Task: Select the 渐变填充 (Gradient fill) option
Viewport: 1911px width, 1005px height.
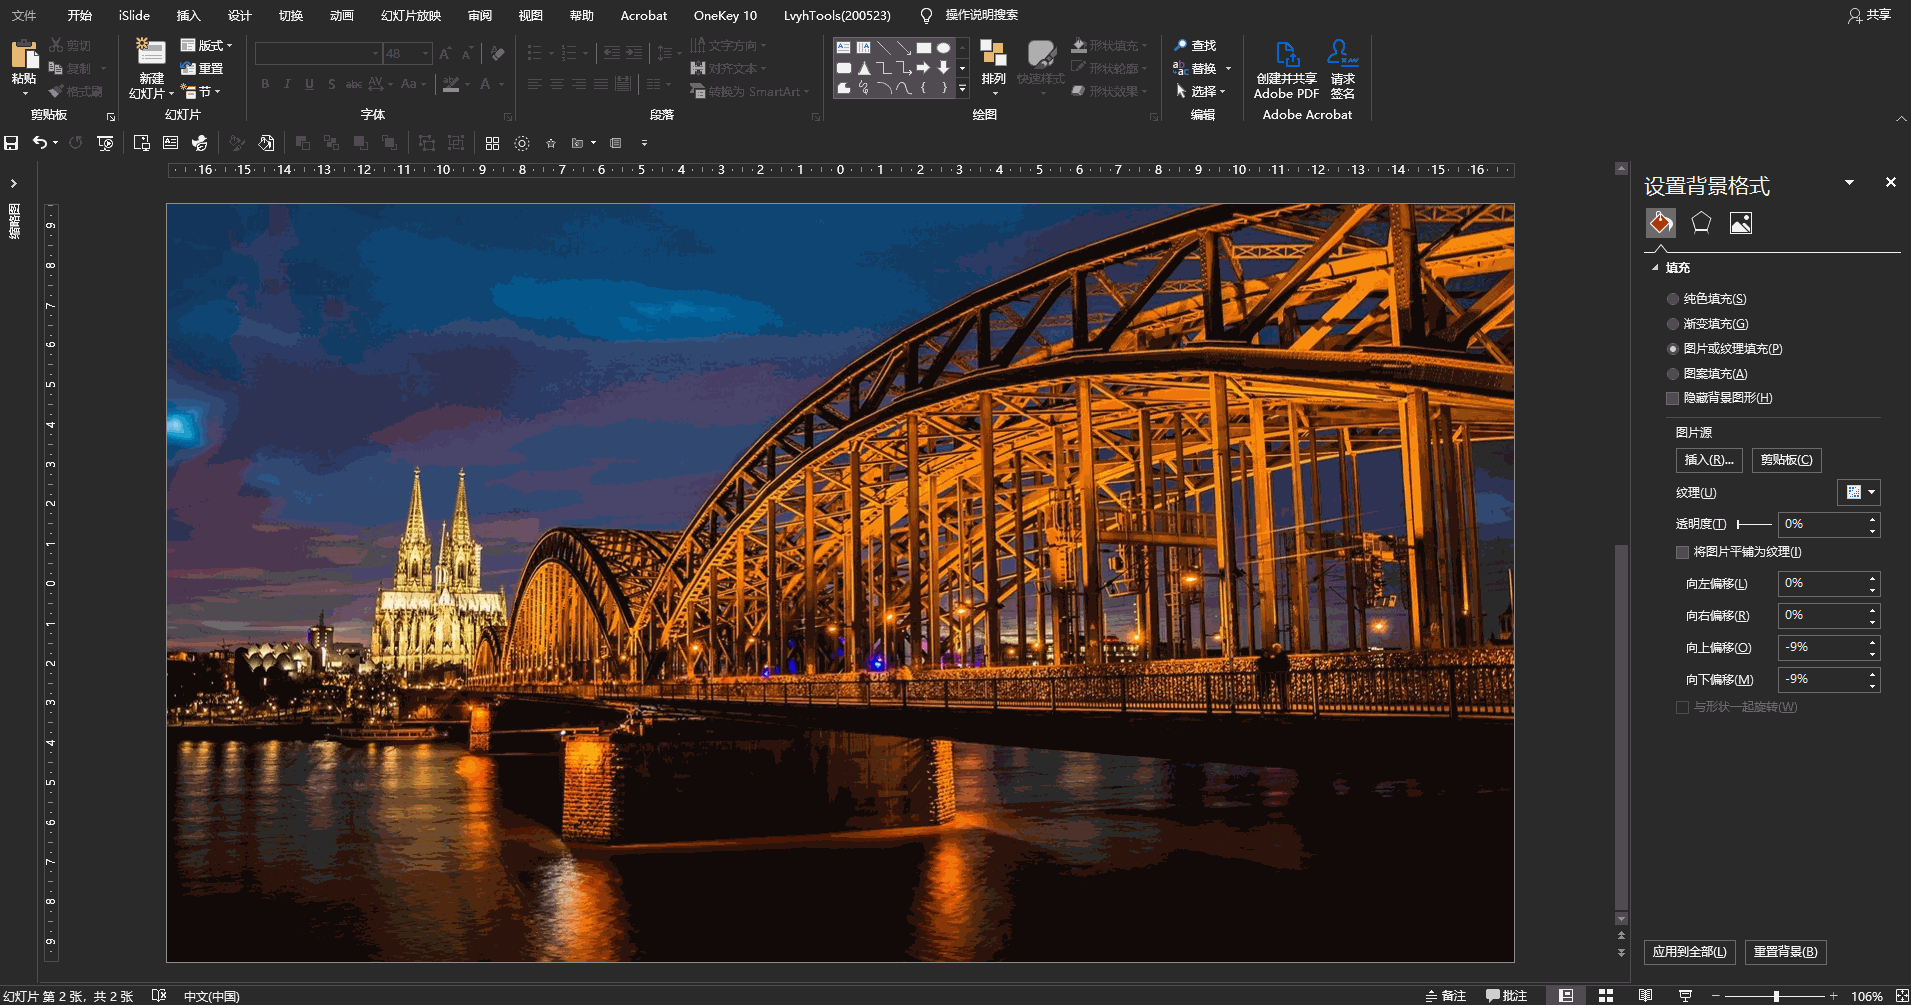Action: coord(1673,324)
